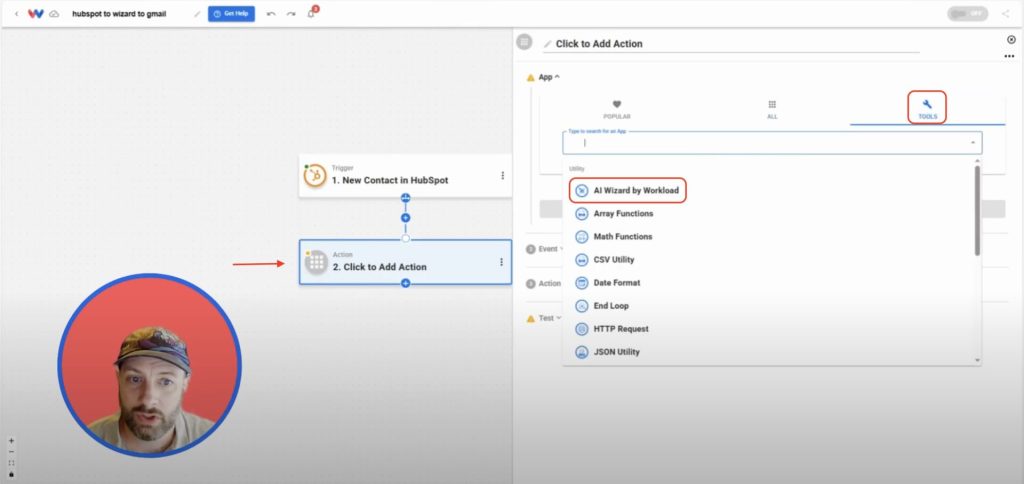Open the panel's more options ellipsis
1024x484 pixels.
[1009, 56]
